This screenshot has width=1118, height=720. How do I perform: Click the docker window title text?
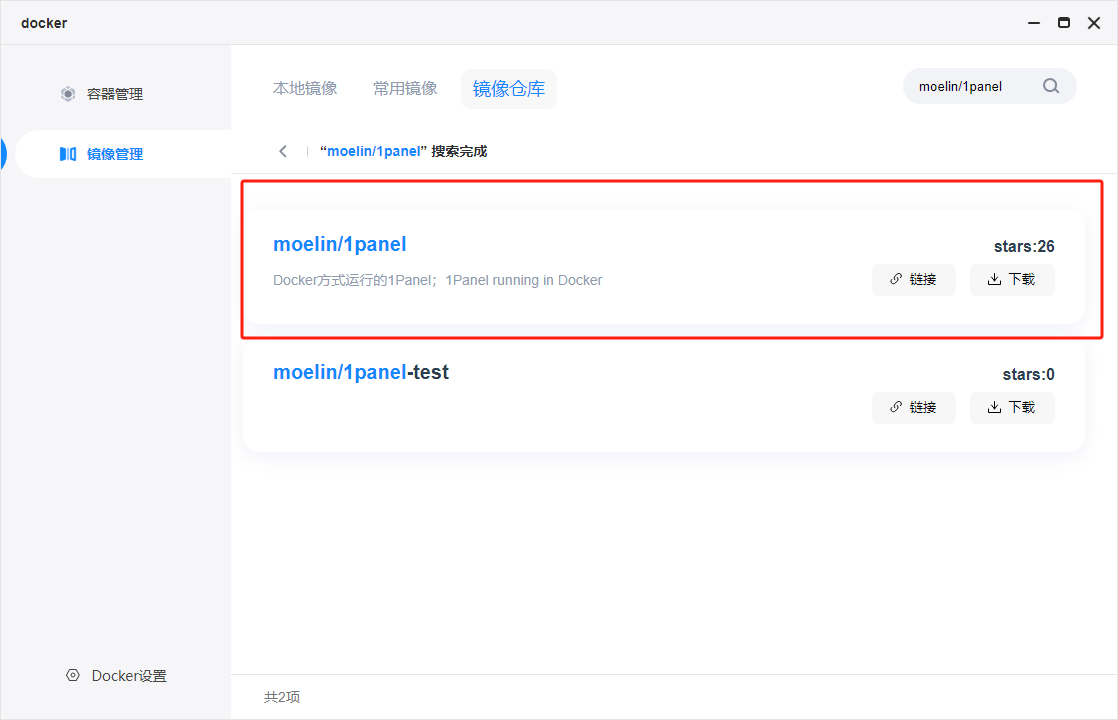pyautogui.click(x=44, y=23)
